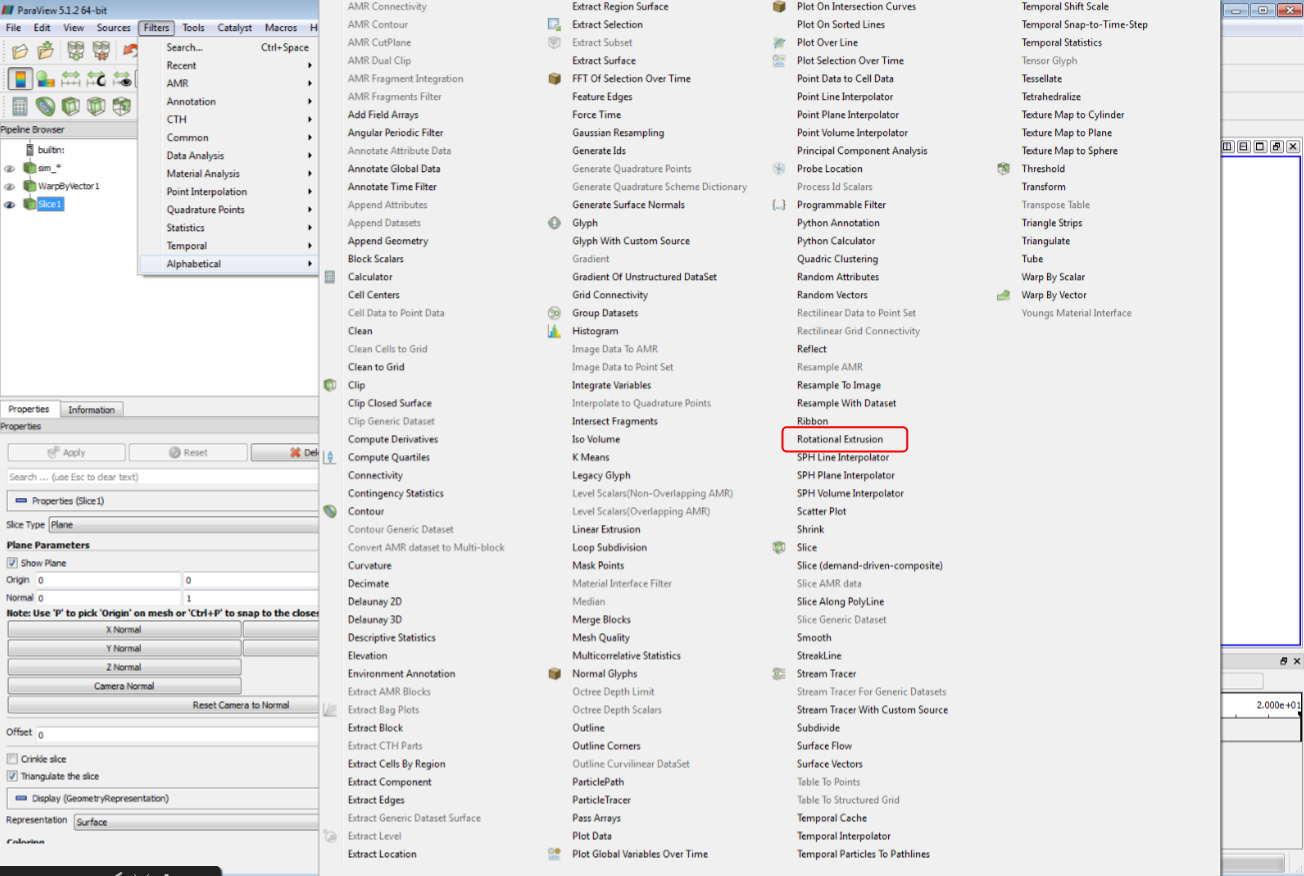Show the sim_* pipeline item with its eye
Screen dimensions: 1304x876
point(9,168)
